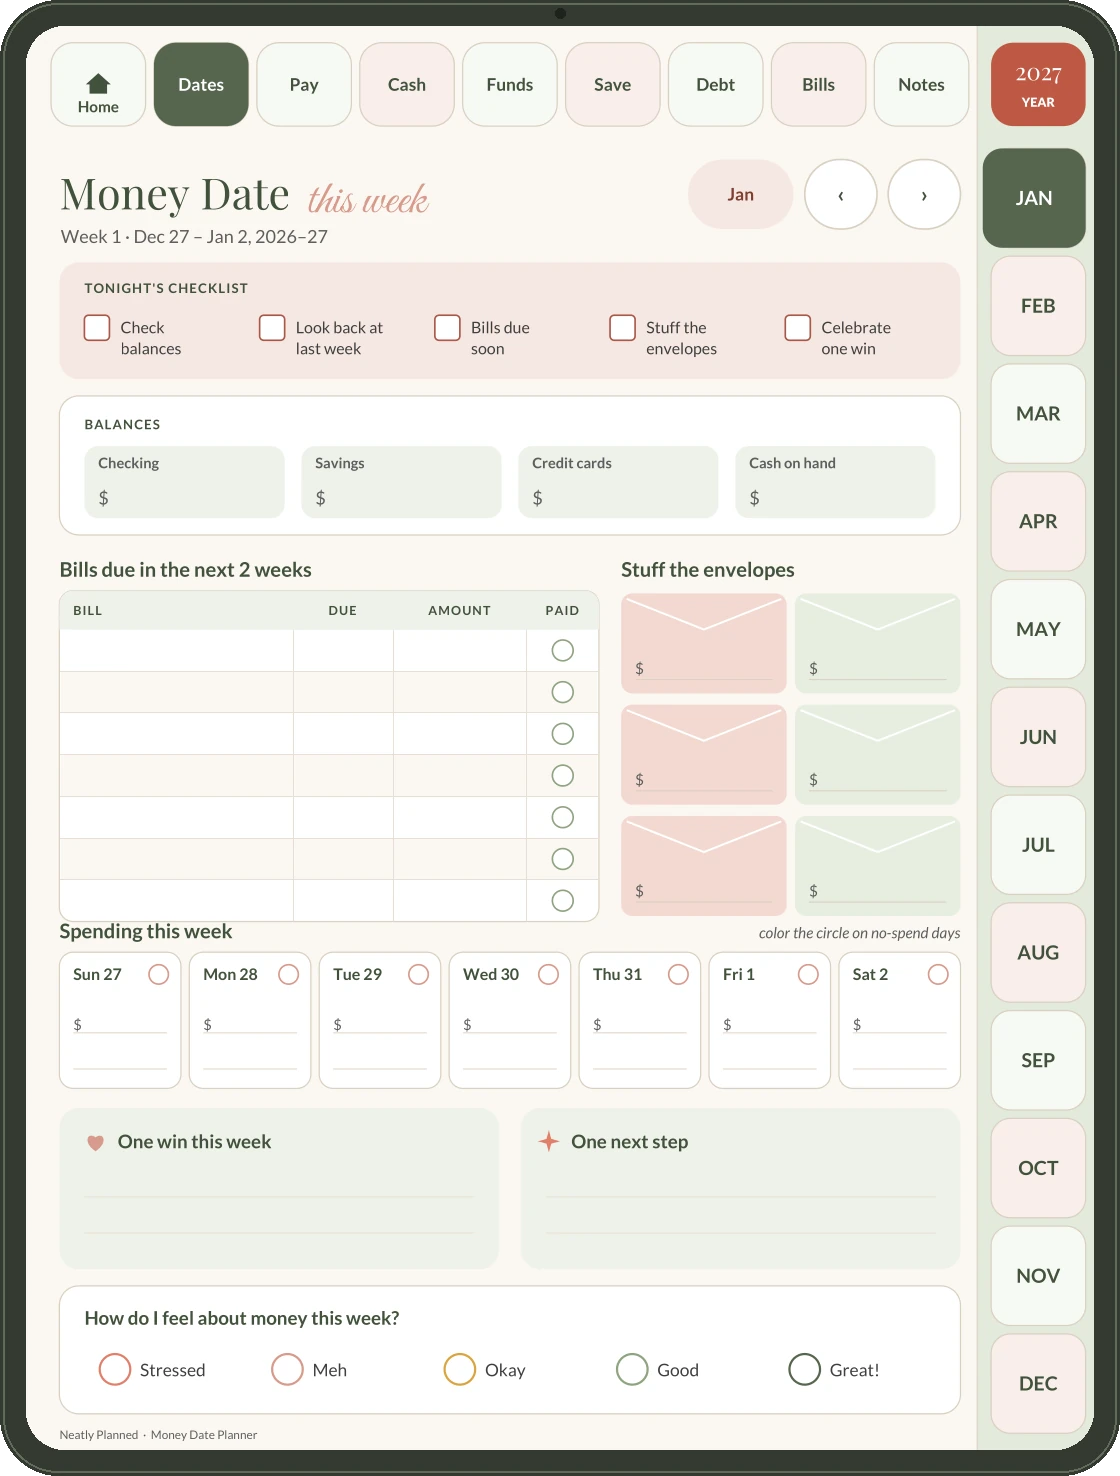
Task: Mark Sun 27 as no-spend day
Action: pyautogui.click(x=158, y=974)
